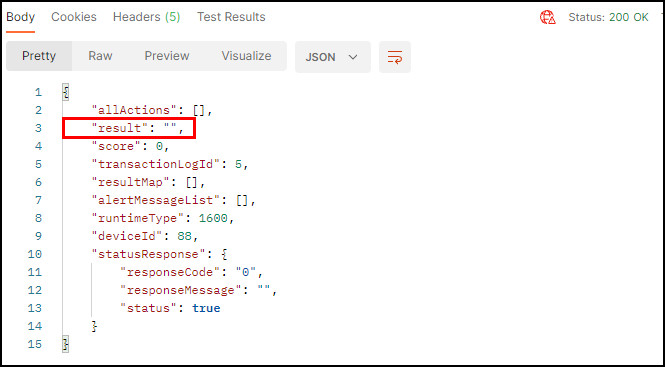Switch to Raw response view
Screen dimensions: 665x367
[x=100, y=56]
